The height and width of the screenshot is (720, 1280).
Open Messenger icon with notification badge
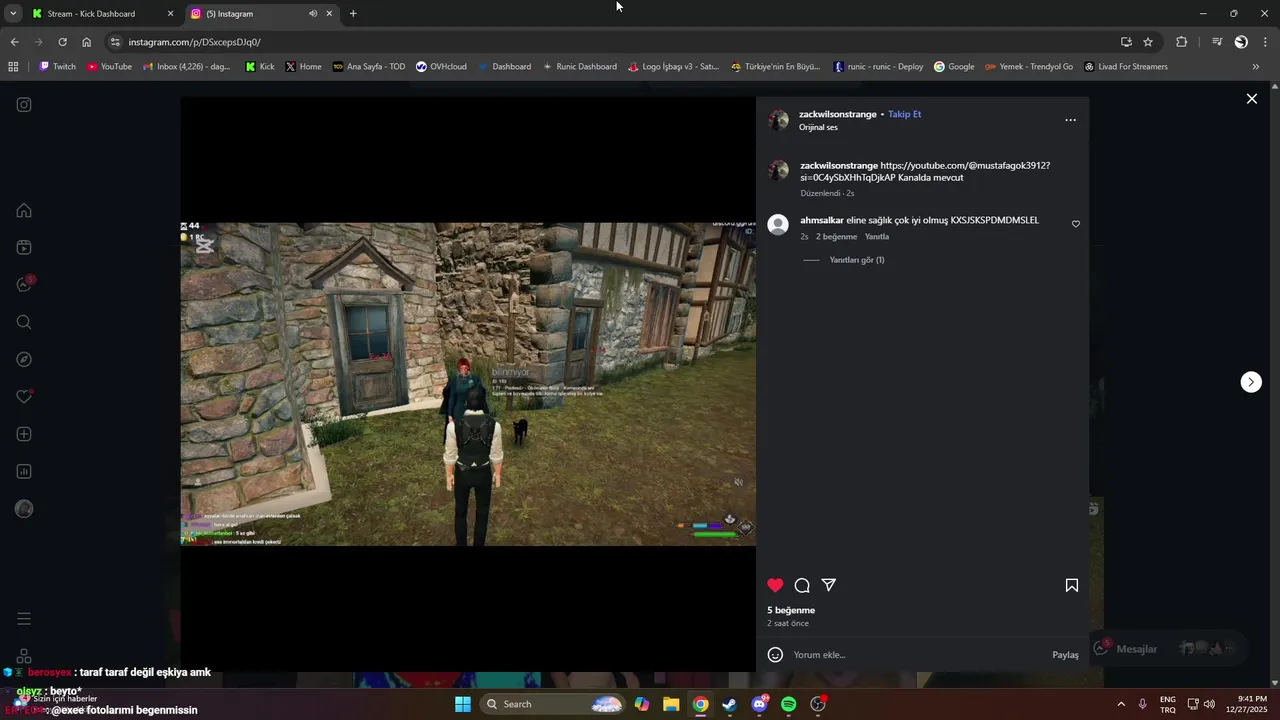[x=24, y=285]
